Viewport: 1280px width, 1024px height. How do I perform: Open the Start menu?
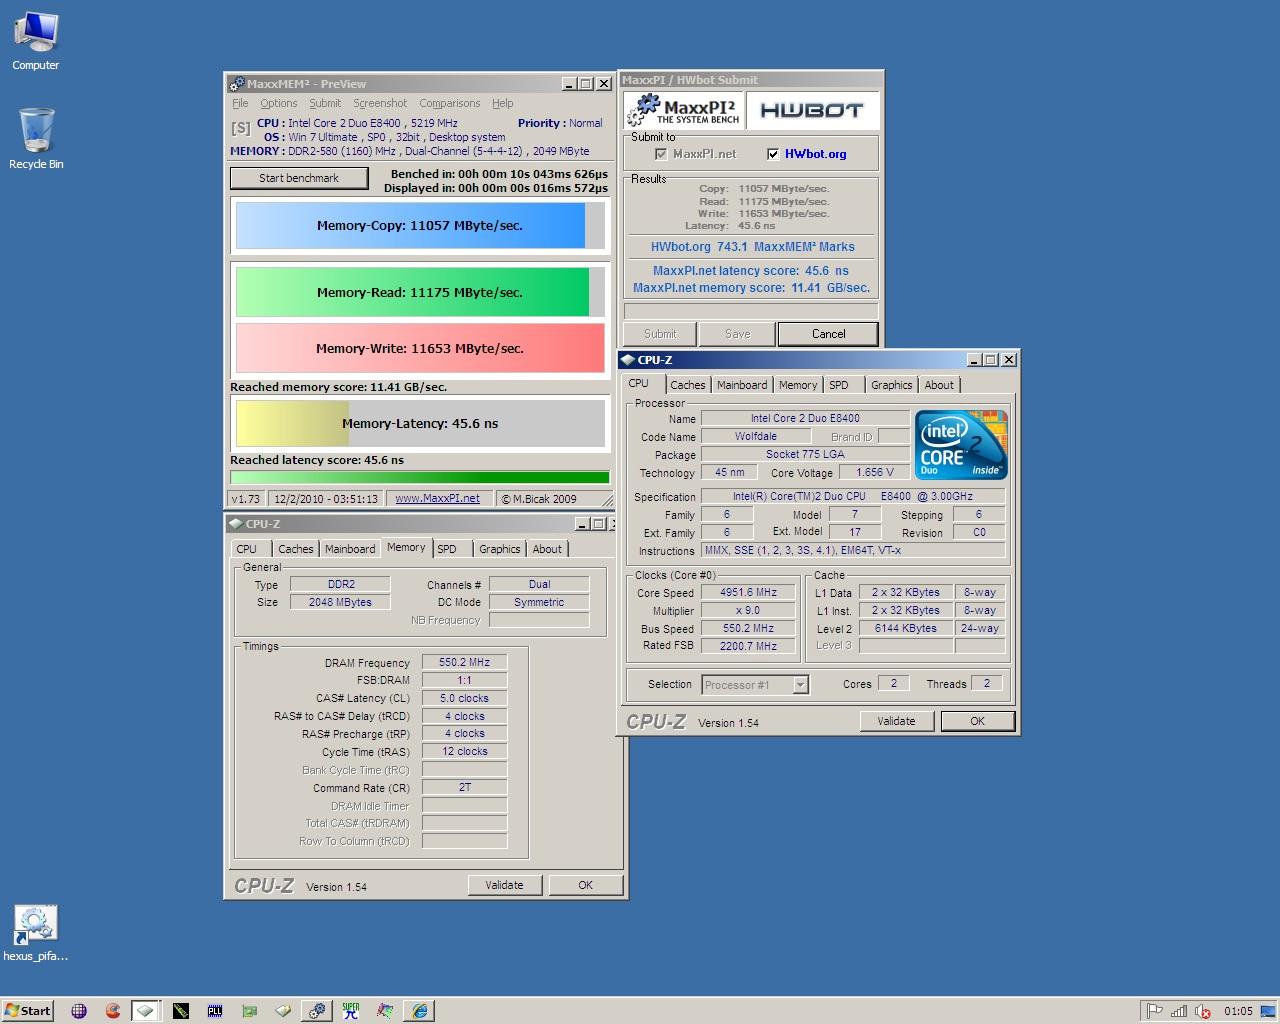[28, 1011]
